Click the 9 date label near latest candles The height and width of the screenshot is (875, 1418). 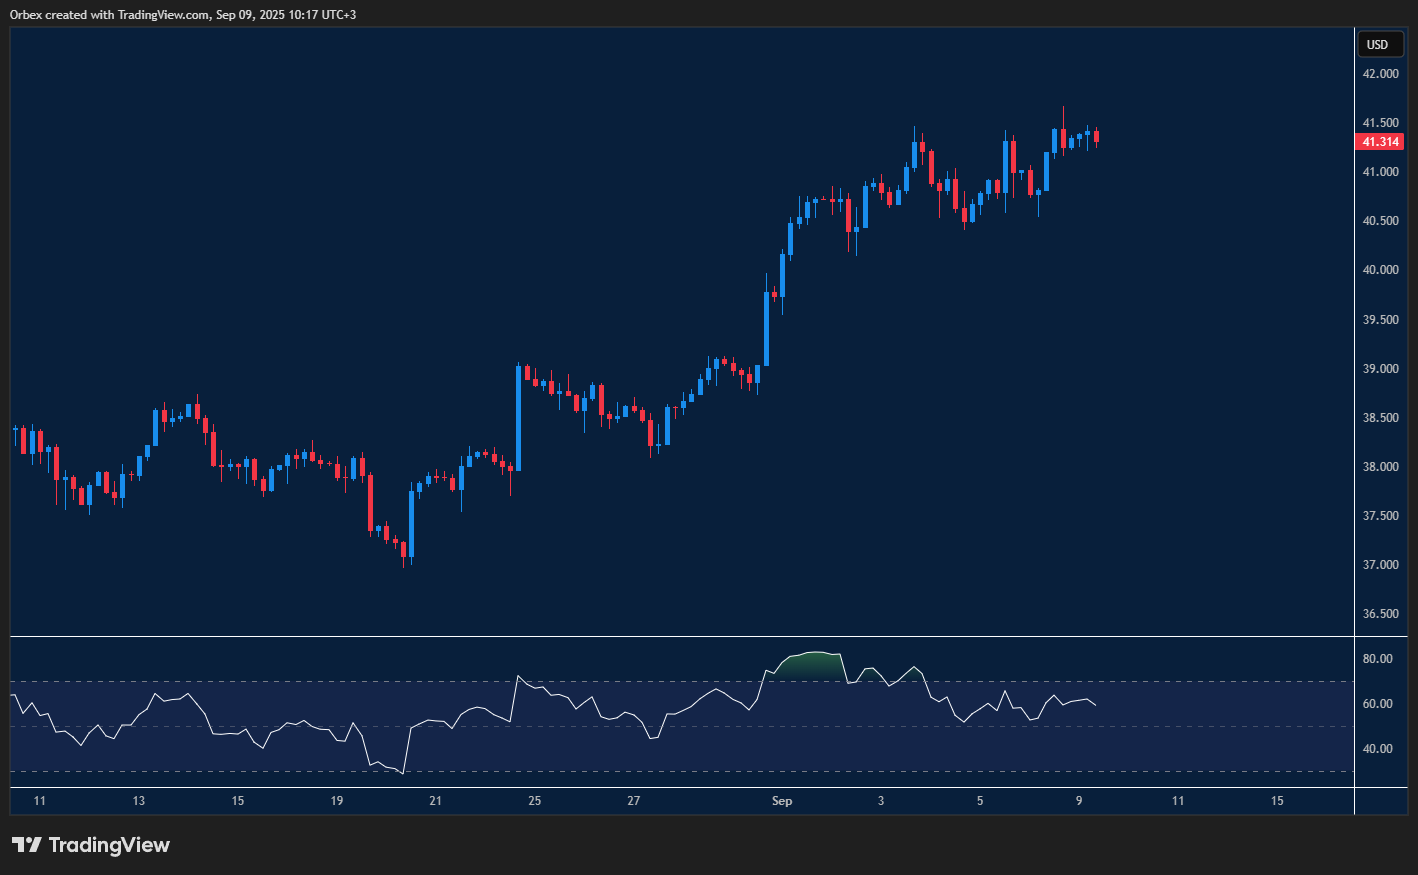click(x=1079, y=801)
